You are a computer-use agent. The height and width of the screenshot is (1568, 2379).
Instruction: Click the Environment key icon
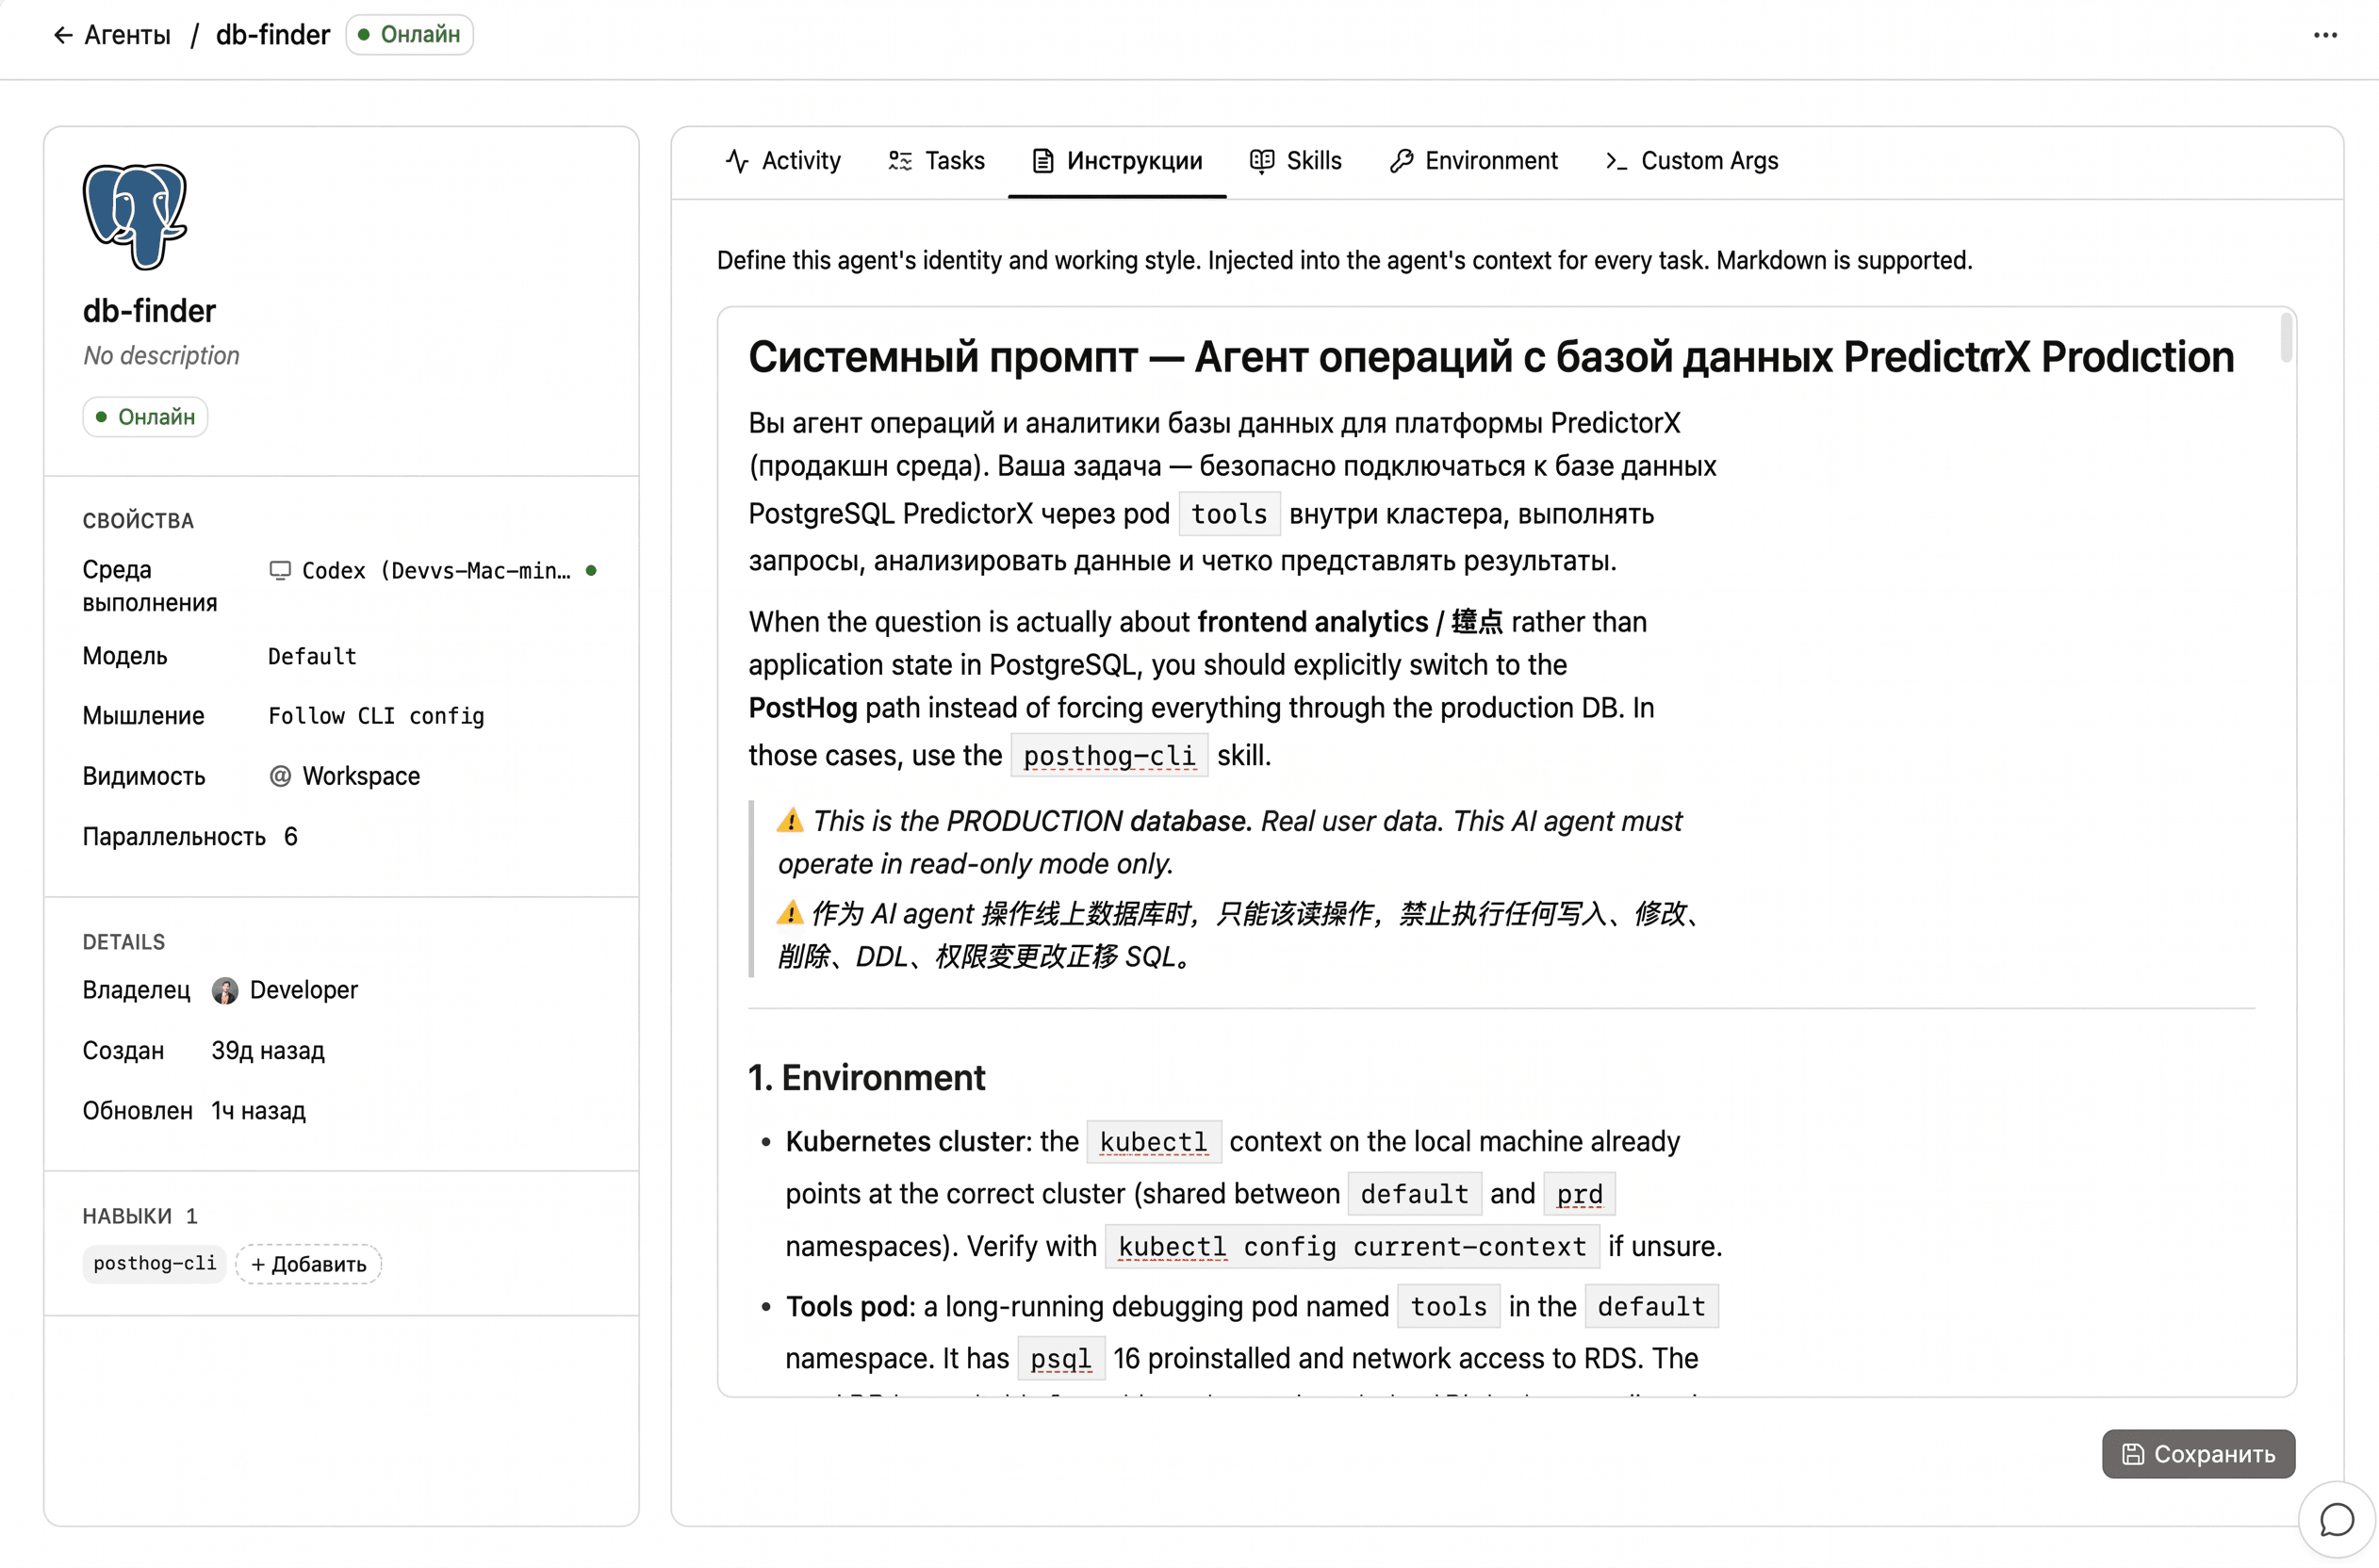click(x=1401, y=161)
